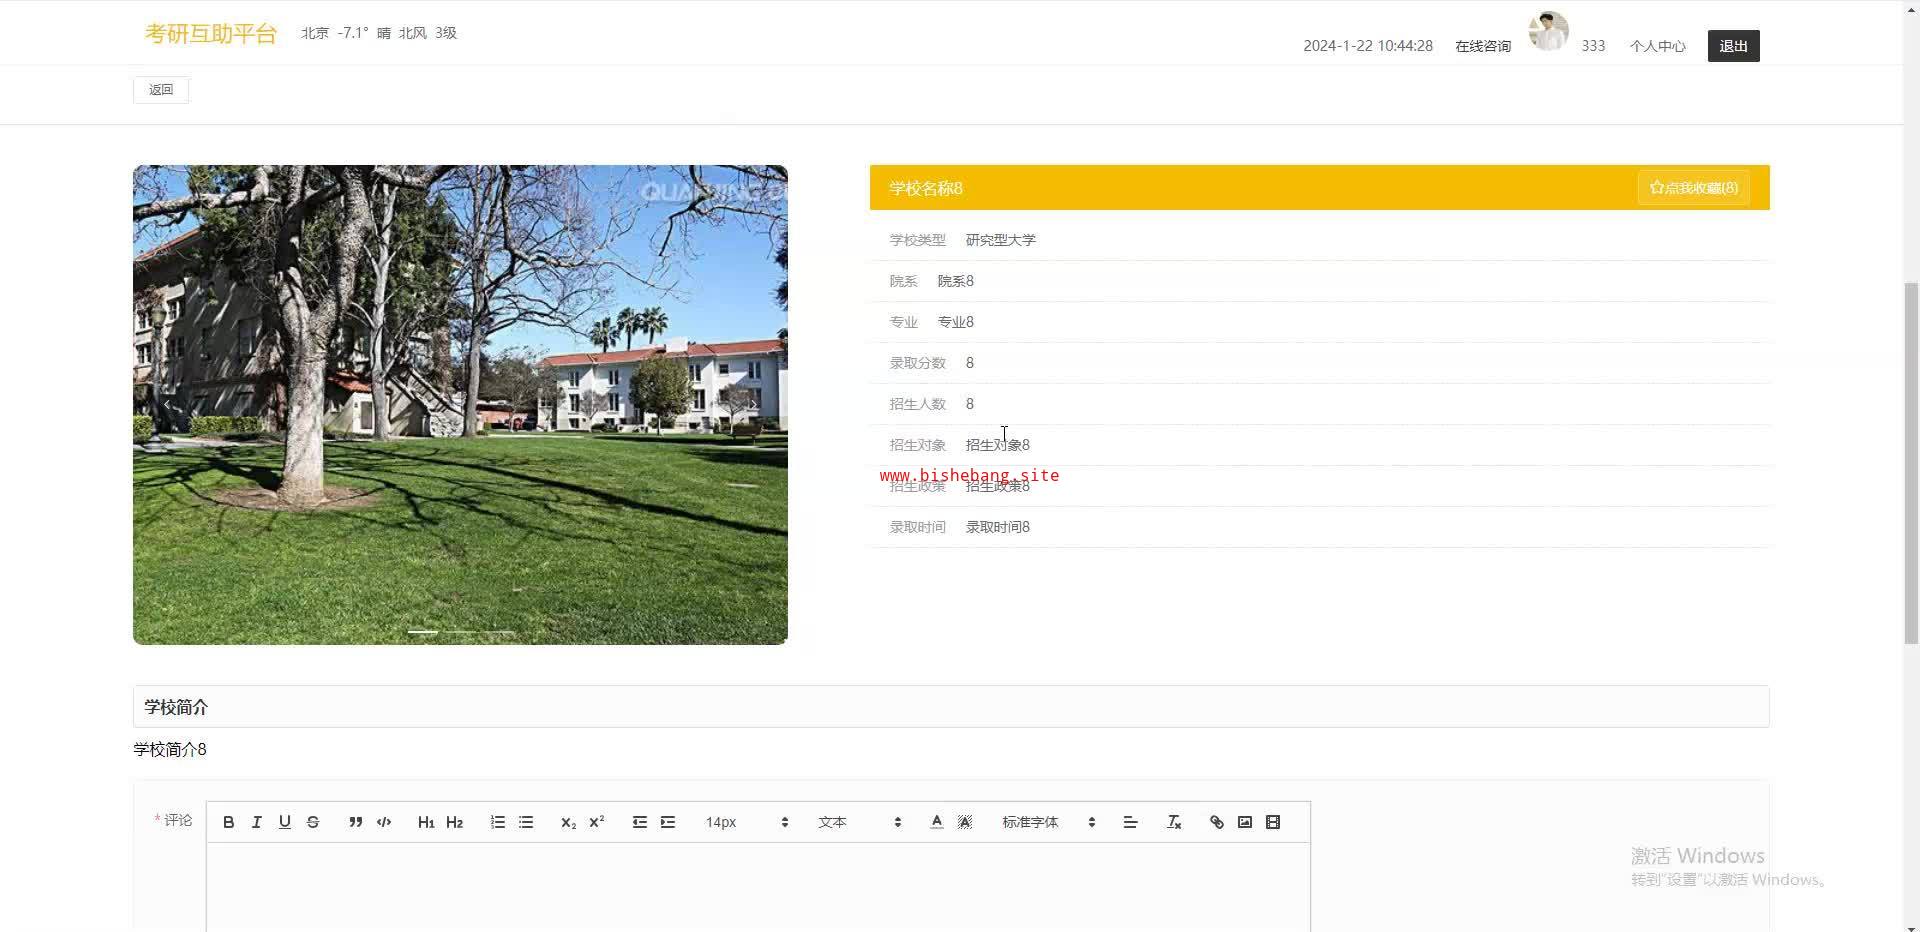Click inside the comment text area
This screenshot has width=1920, height=932.
tap(758, 885)
